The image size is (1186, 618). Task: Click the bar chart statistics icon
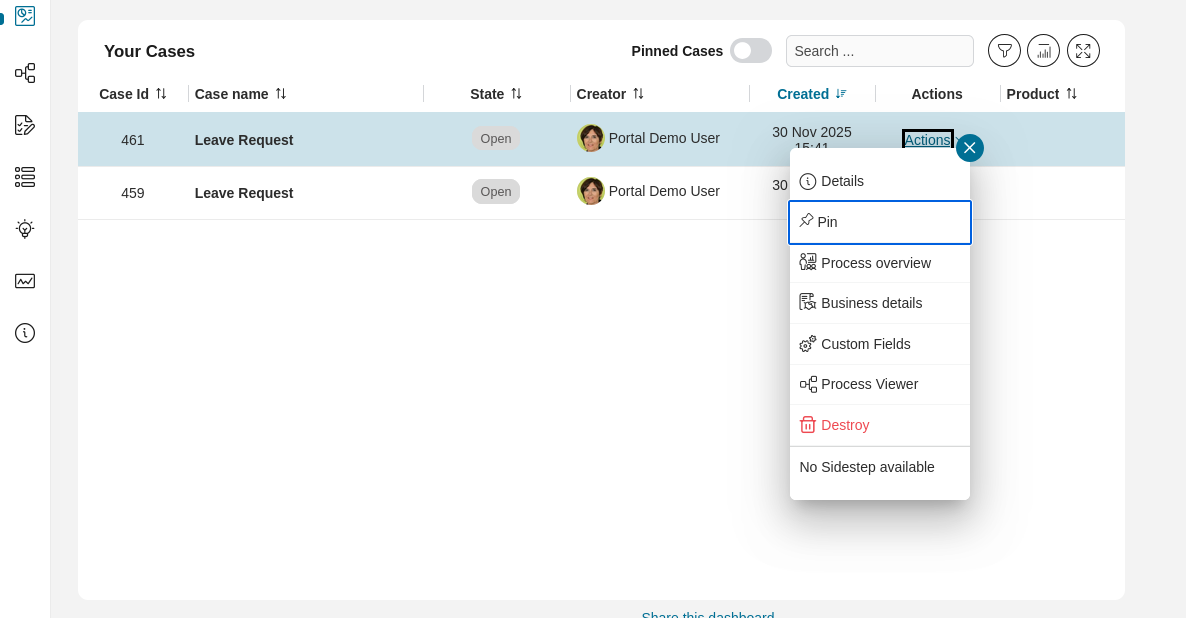pyautogui.click(x=1043, y=50)
